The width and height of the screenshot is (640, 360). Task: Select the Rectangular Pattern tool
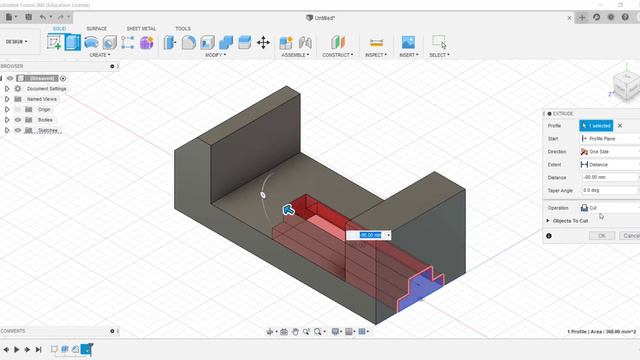click(127, 42)
